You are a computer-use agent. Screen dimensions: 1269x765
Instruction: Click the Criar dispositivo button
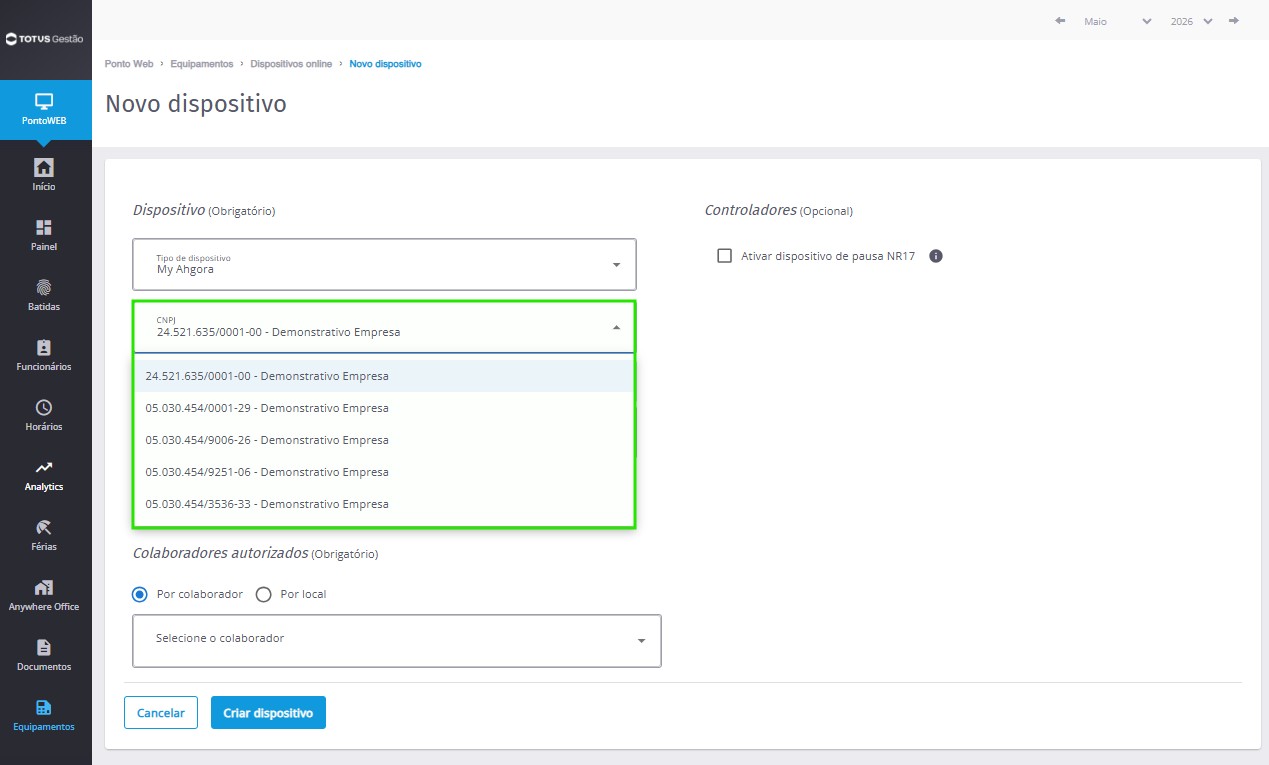point(268,713)
